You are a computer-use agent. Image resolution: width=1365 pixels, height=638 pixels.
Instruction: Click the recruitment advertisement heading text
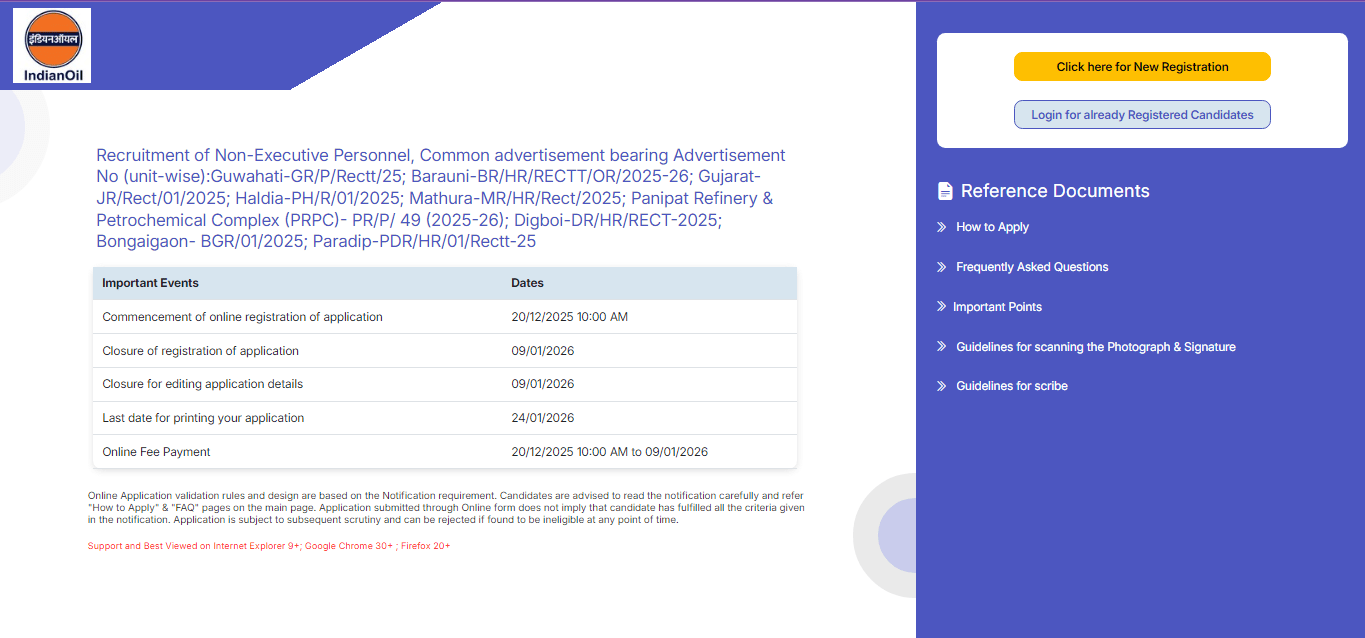coord(440,197)
